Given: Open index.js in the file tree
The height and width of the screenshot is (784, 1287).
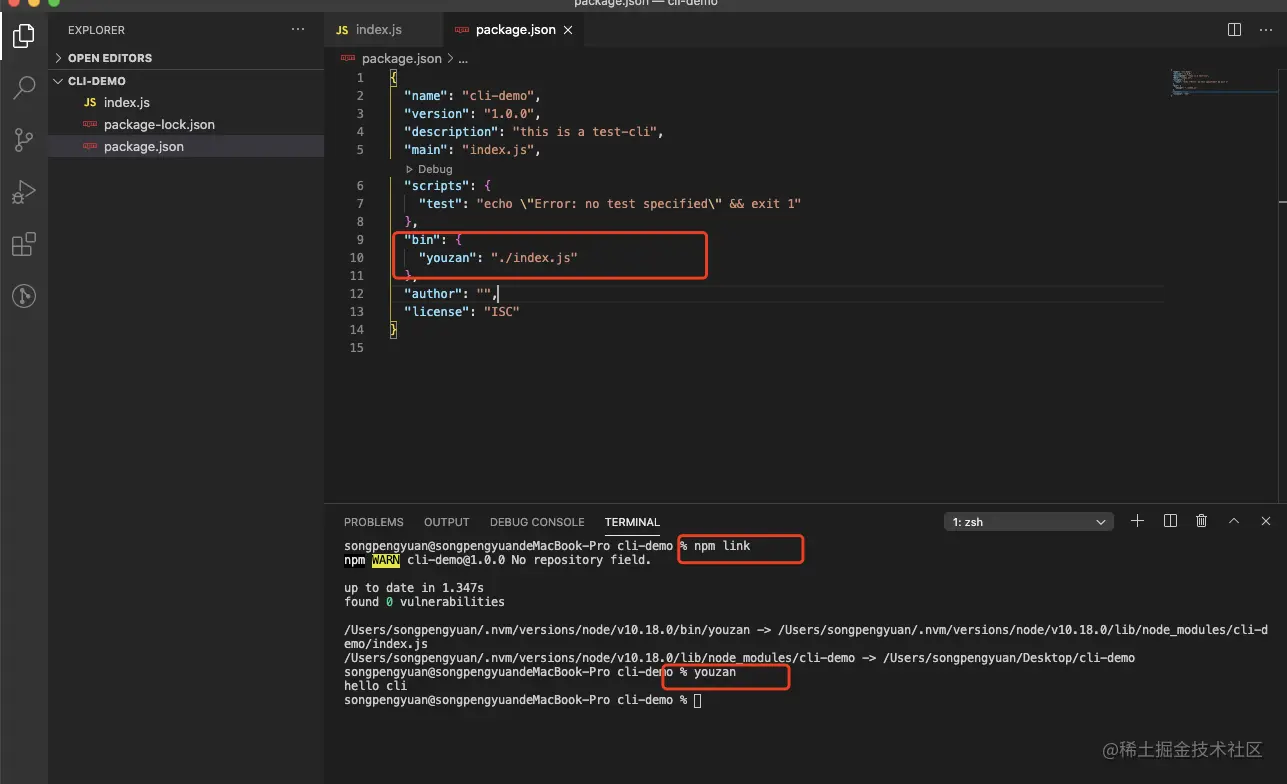Looking at the screenshot, I should click(186, 103).
